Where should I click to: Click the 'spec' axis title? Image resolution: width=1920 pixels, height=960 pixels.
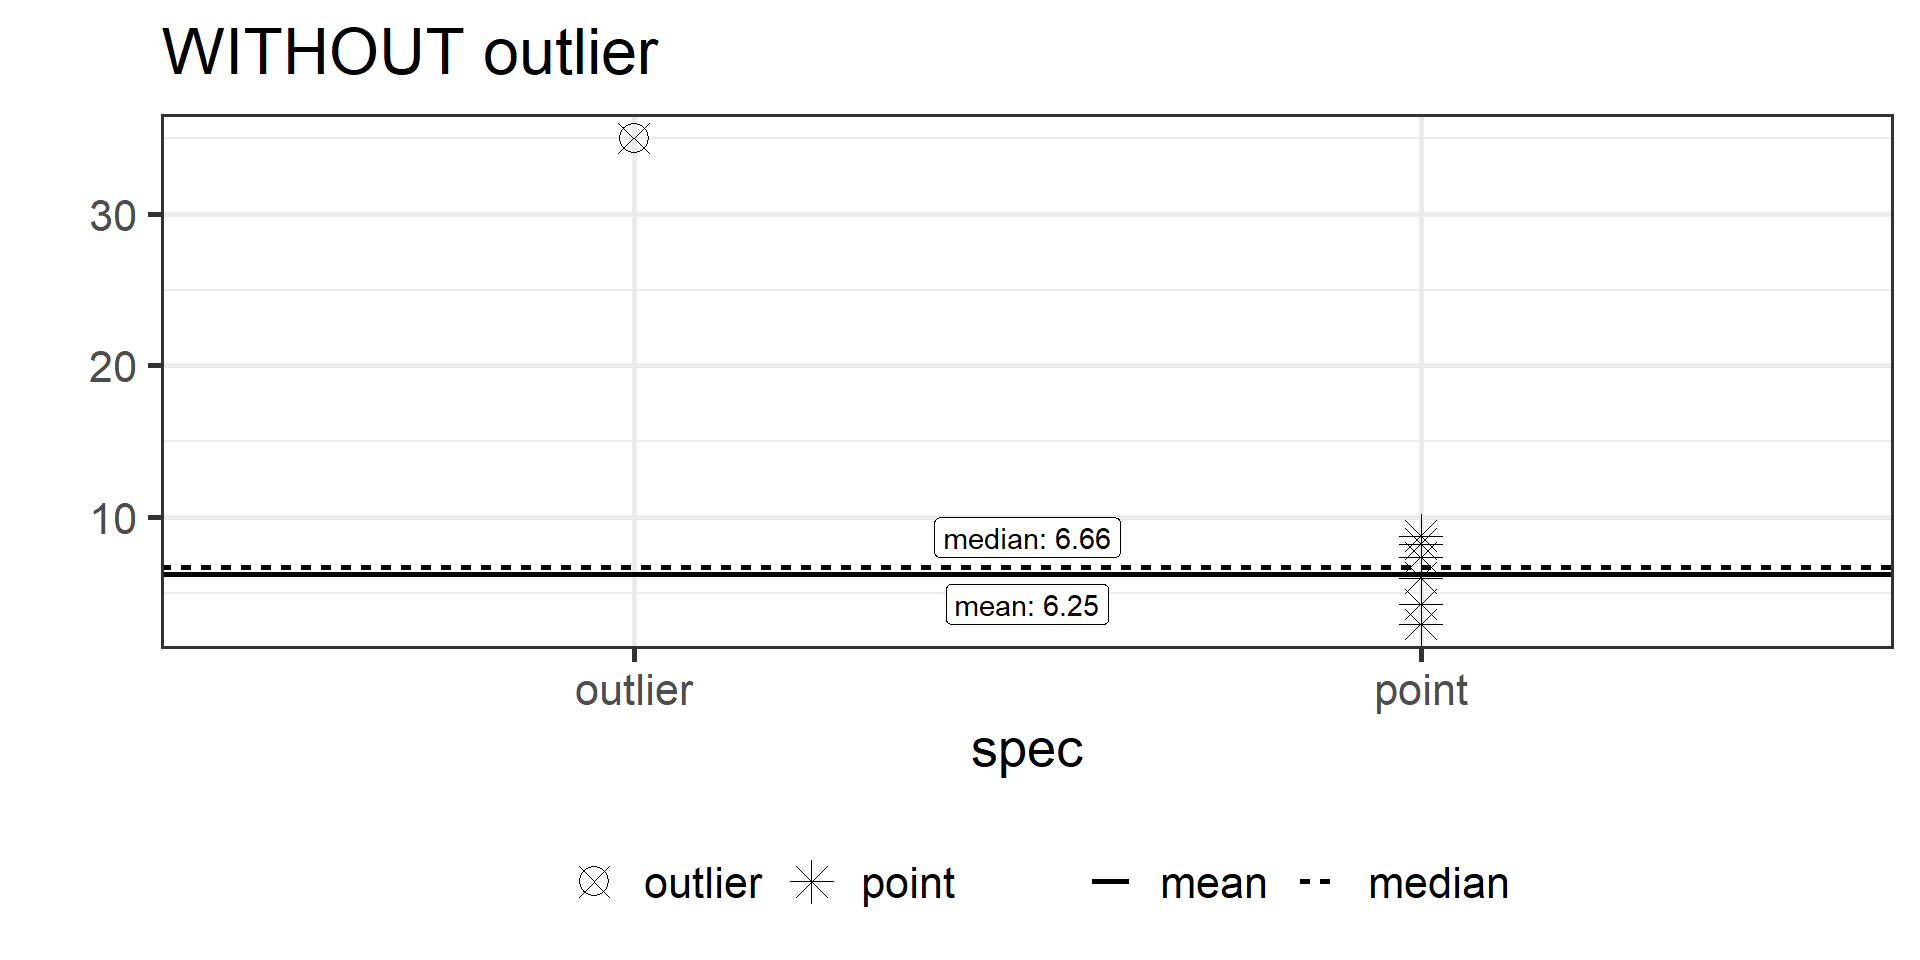pyautogui.click(x=1027, y=750)
